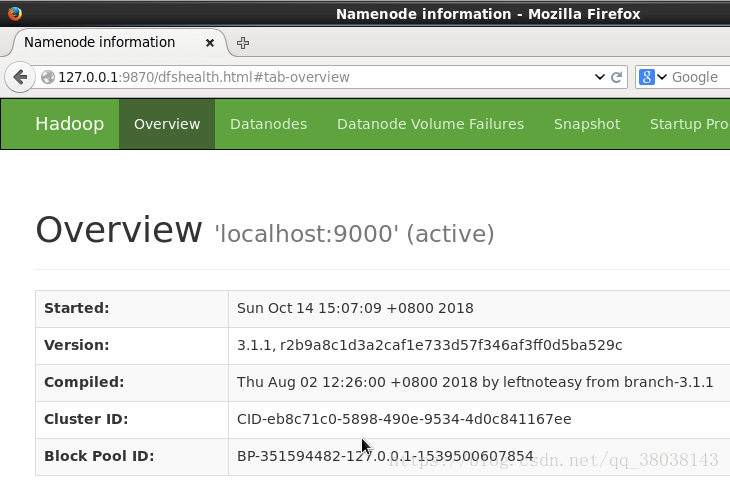This screenshot has width=730, height=480.
Task: Open a new tab with the plus icon
Action: [x=243, y=43]
